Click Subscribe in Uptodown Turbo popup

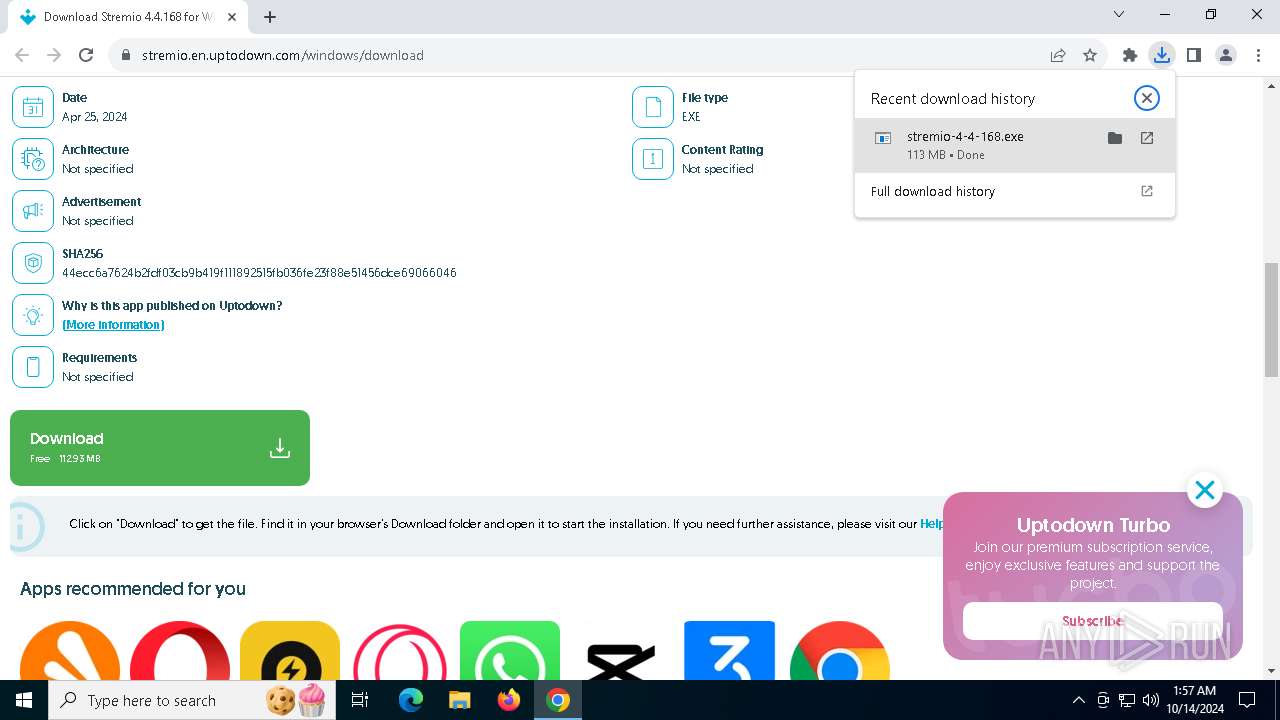click(1092, 621)
